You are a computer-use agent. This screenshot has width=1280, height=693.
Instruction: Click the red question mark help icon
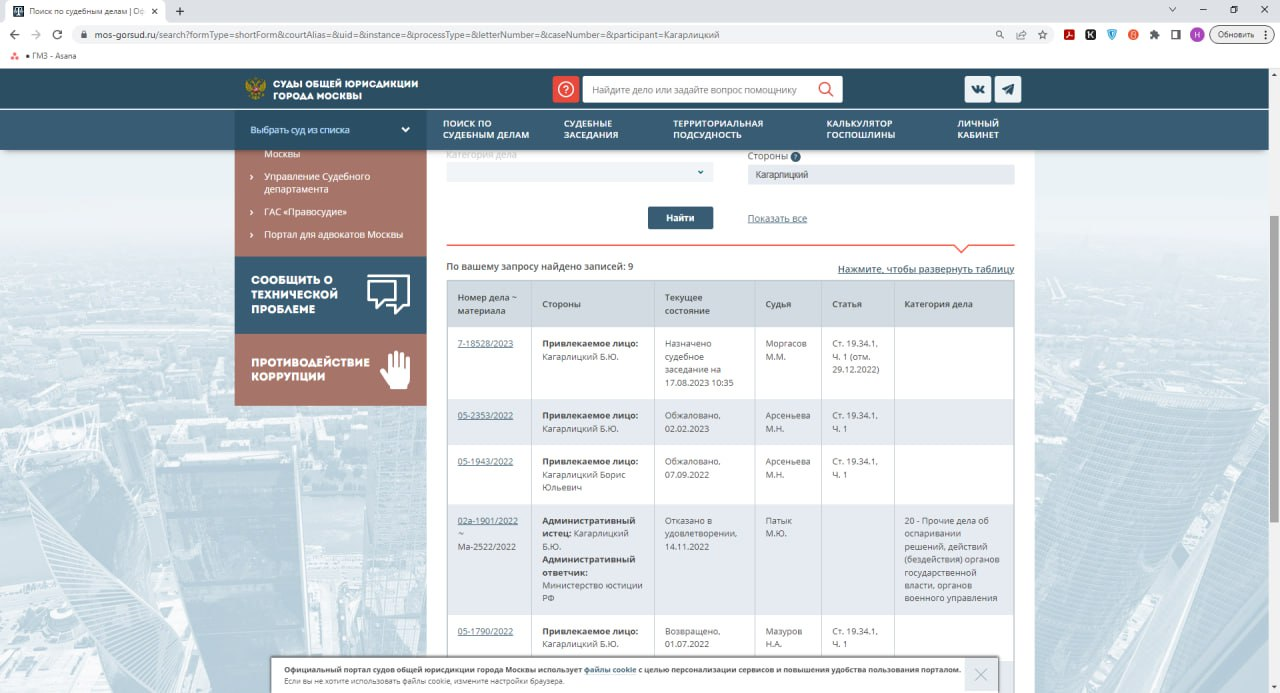pos(566,89)
